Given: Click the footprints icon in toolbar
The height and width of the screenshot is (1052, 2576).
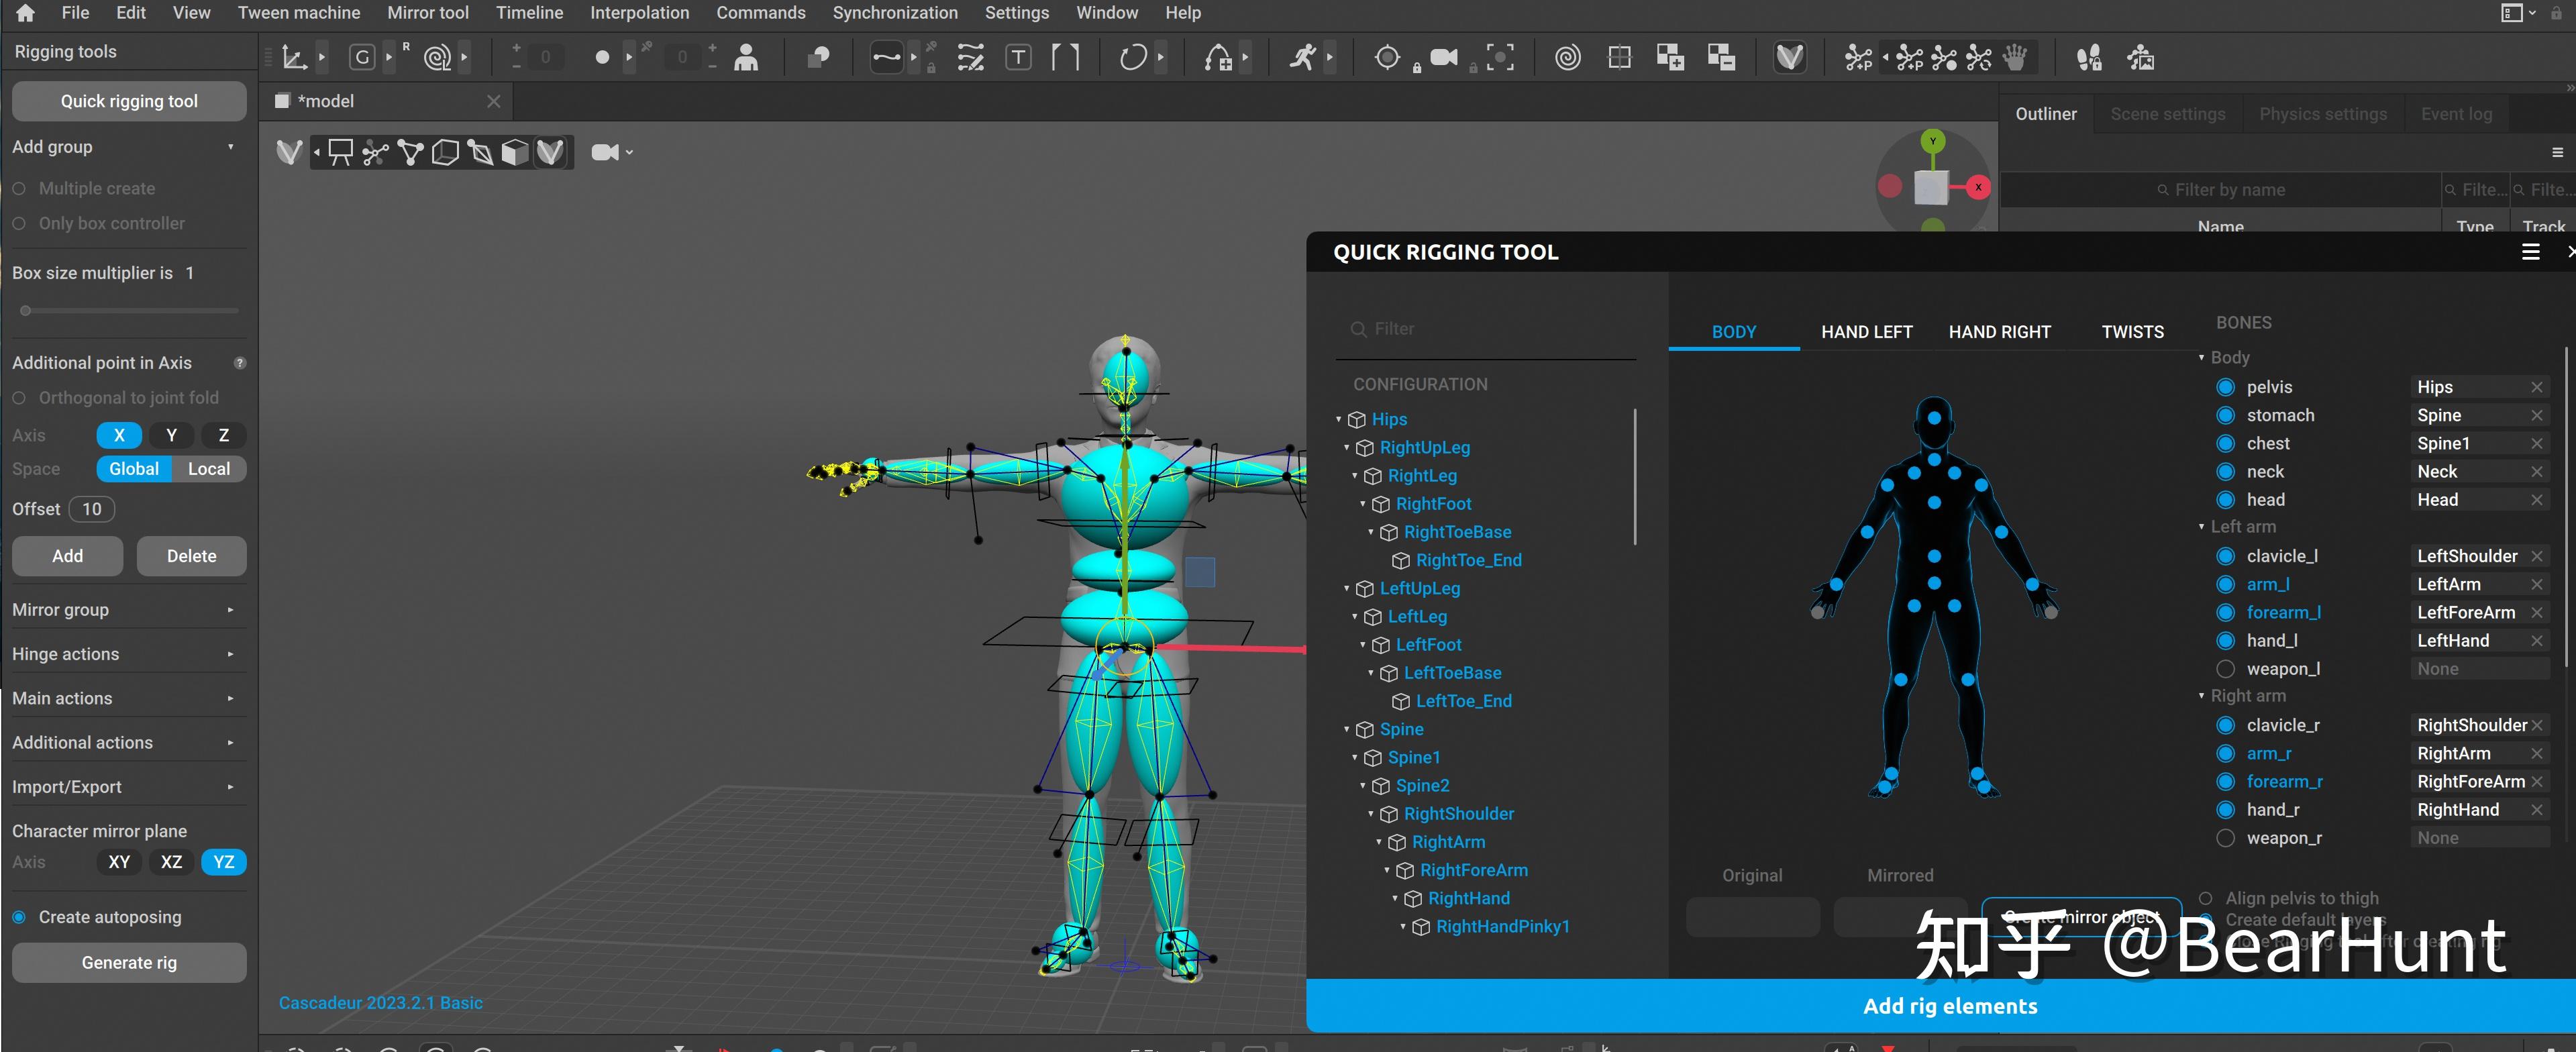Looking at the screenshot, I should pyautogui.click(x=2088, y=58).
